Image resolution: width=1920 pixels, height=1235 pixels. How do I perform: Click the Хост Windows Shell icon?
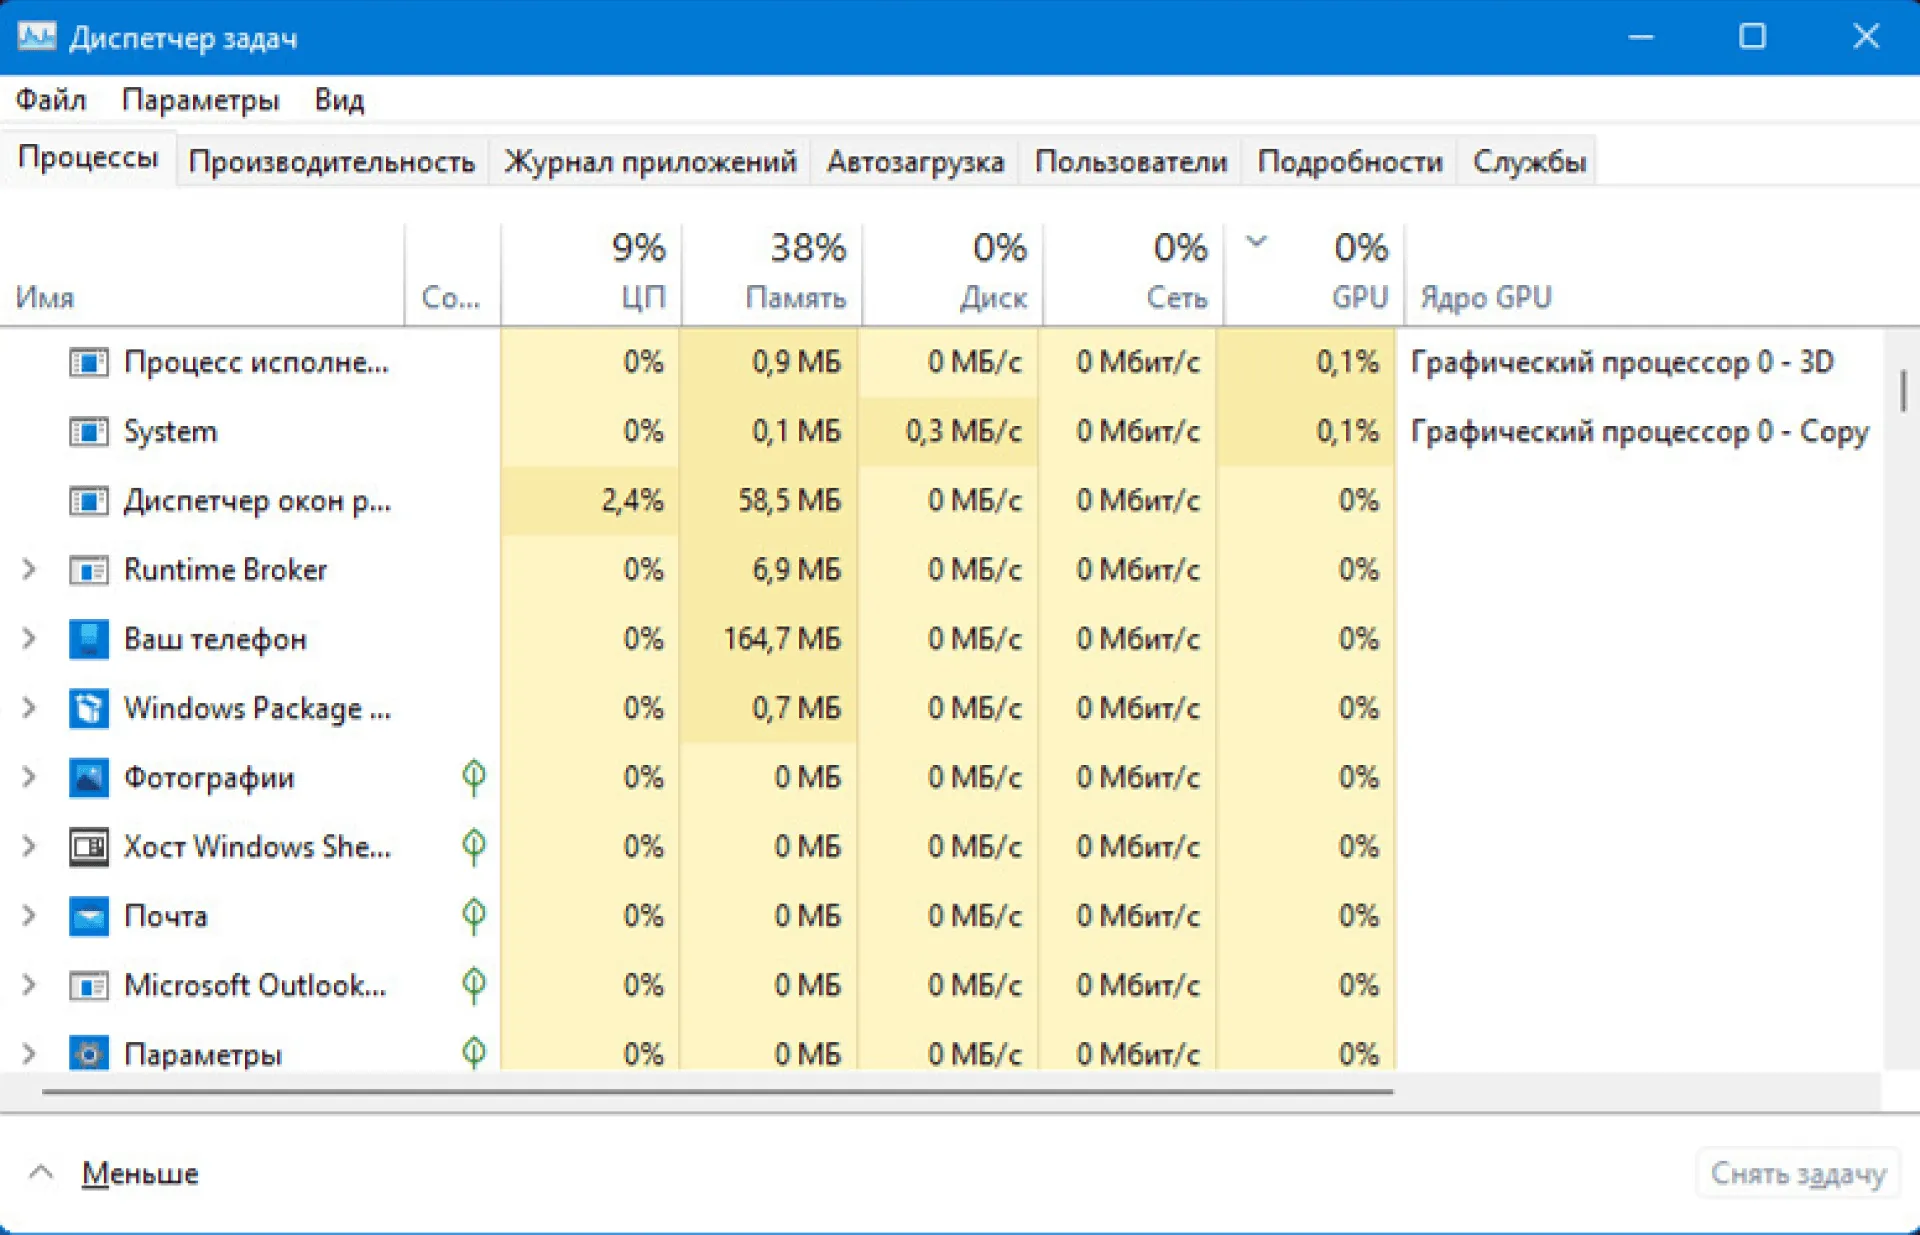tap(88, 847)
